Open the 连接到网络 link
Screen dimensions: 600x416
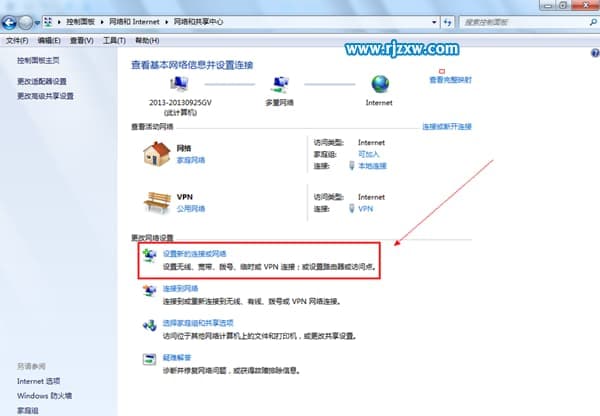181,289
